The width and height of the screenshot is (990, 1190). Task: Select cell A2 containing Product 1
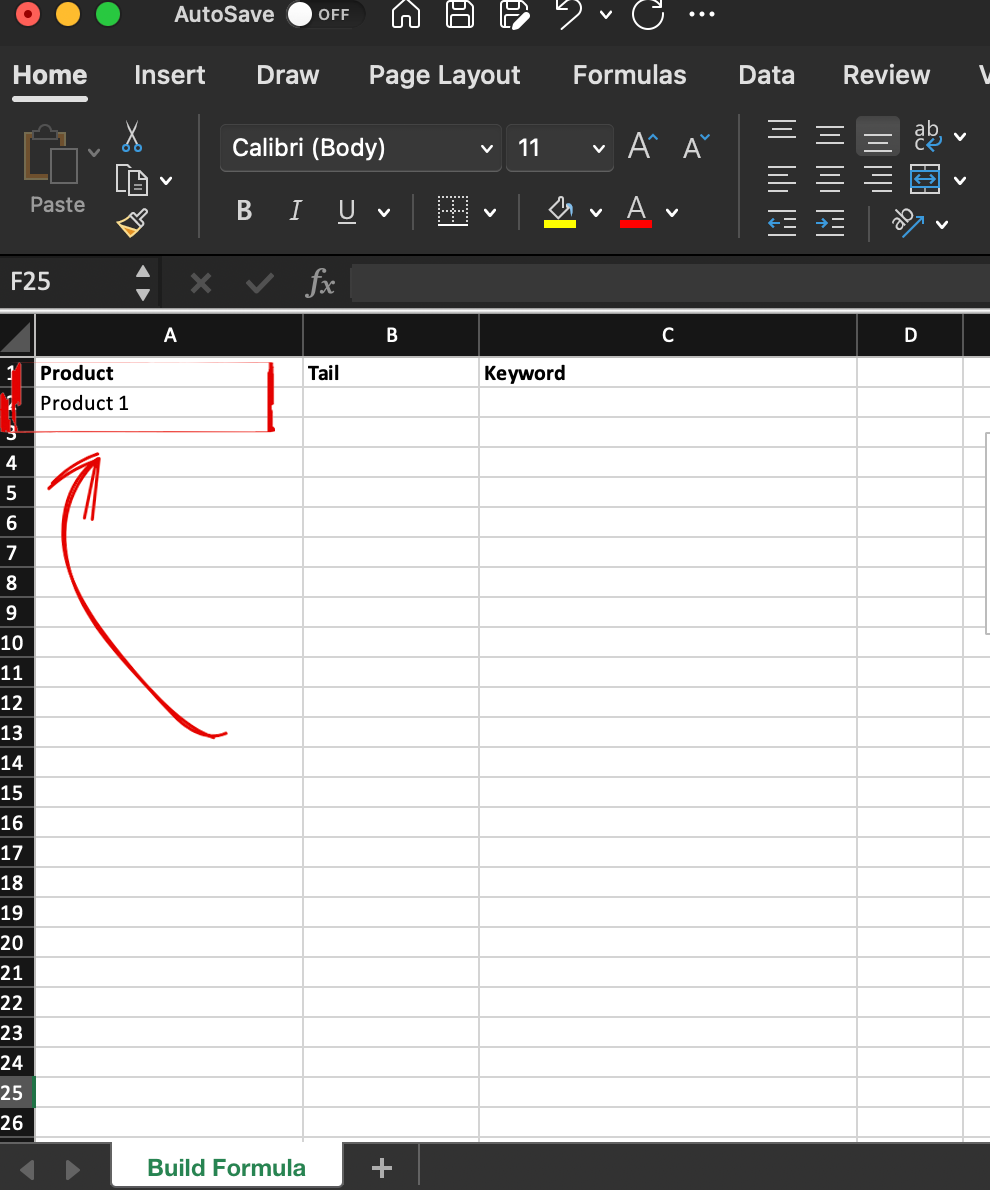click(x=168, y=403)
